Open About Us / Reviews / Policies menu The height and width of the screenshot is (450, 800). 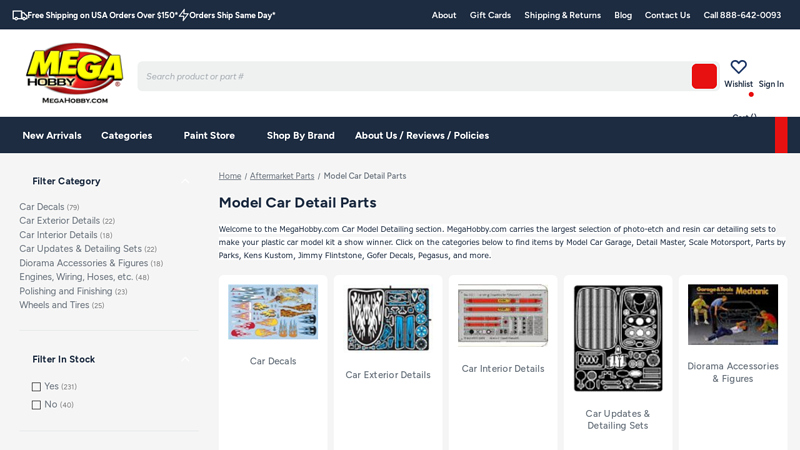(x=422, y=135)
